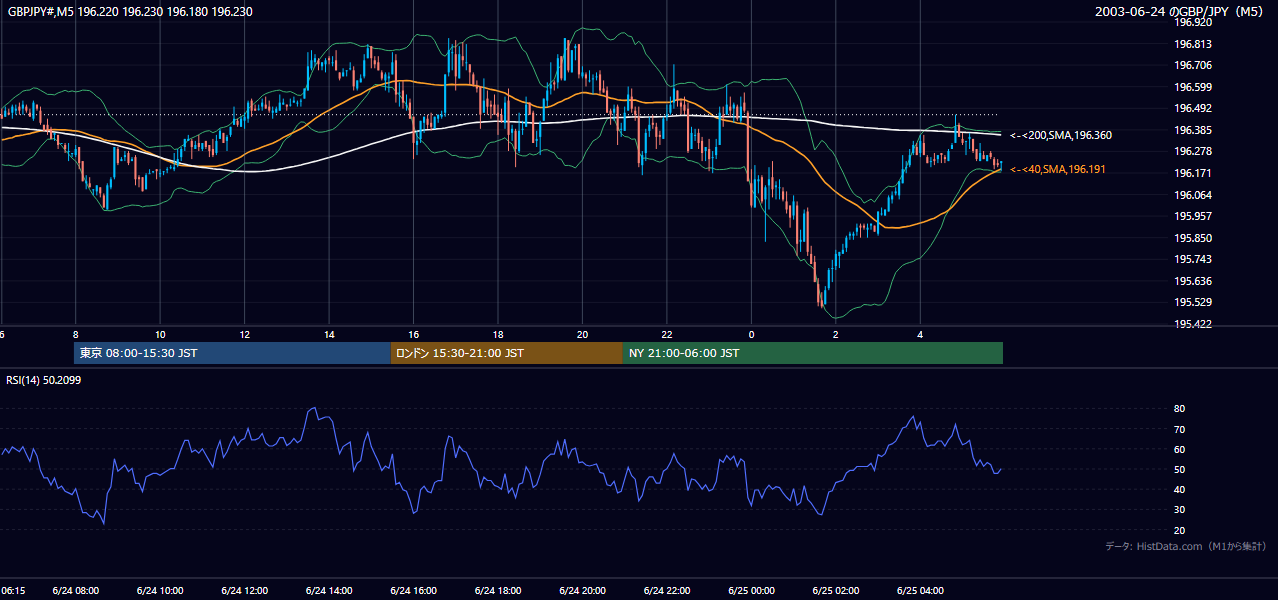Click price scale value 195.957

(1193, 216)
